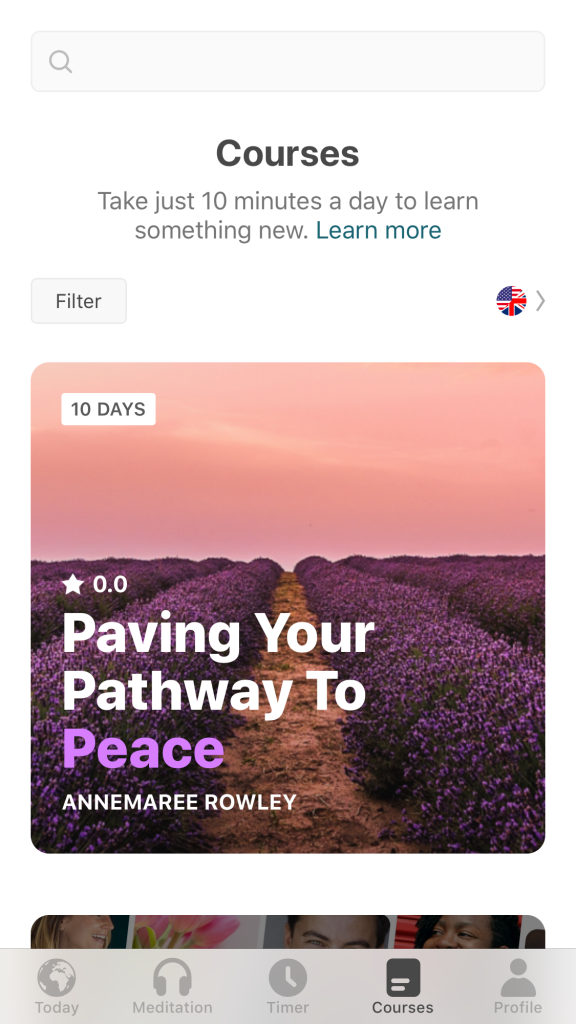Open the Timer clock icon

tap(288, 978)
